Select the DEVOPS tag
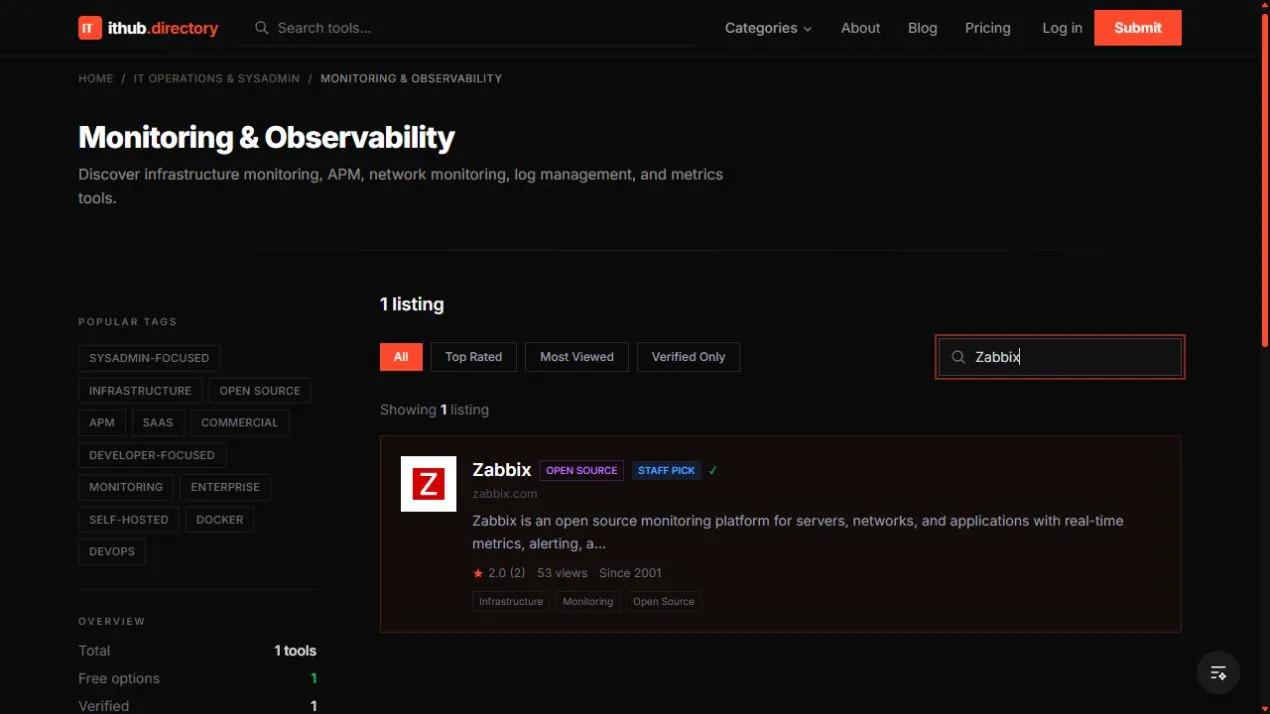 [x=112, y=552]
